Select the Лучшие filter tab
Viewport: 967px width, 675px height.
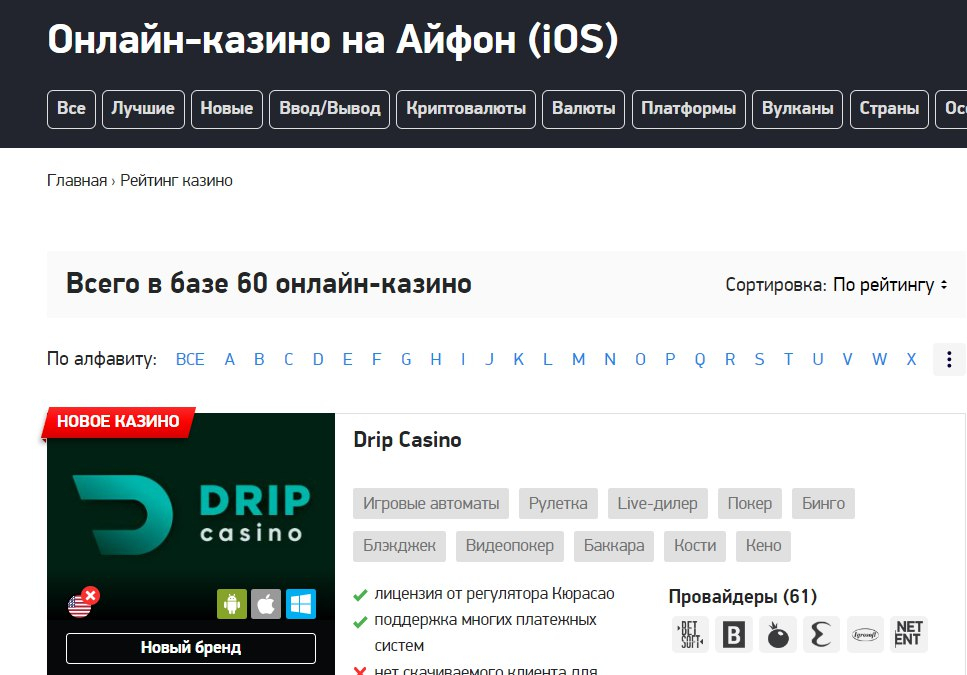tap(143, 109)
